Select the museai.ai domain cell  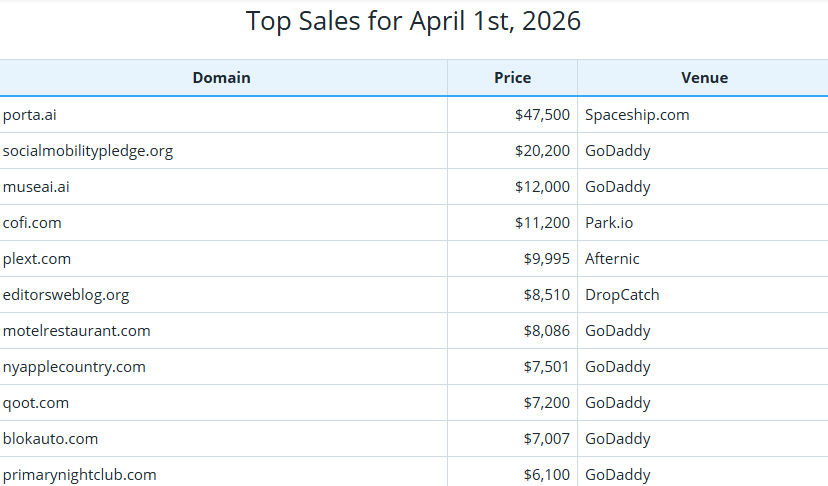[223, 186]
